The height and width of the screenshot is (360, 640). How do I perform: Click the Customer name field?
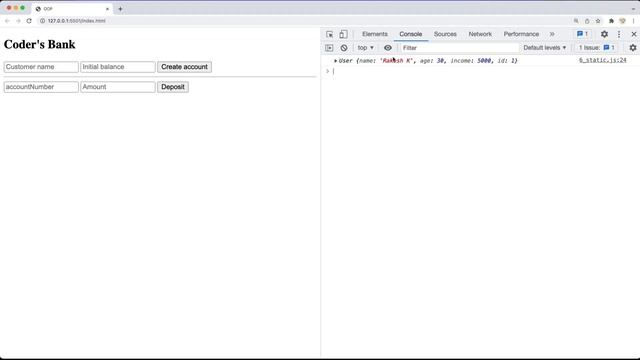(41, 67)
